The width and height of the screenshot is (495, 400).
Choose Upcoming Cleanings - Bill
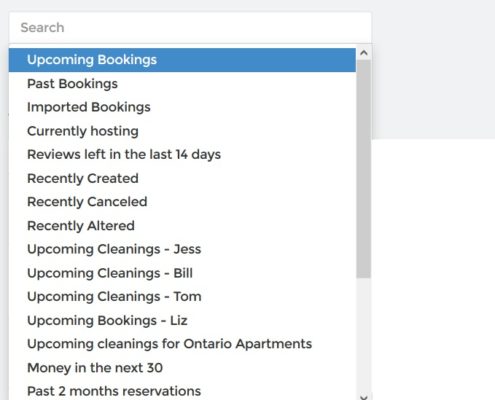[x=182, y=273]
